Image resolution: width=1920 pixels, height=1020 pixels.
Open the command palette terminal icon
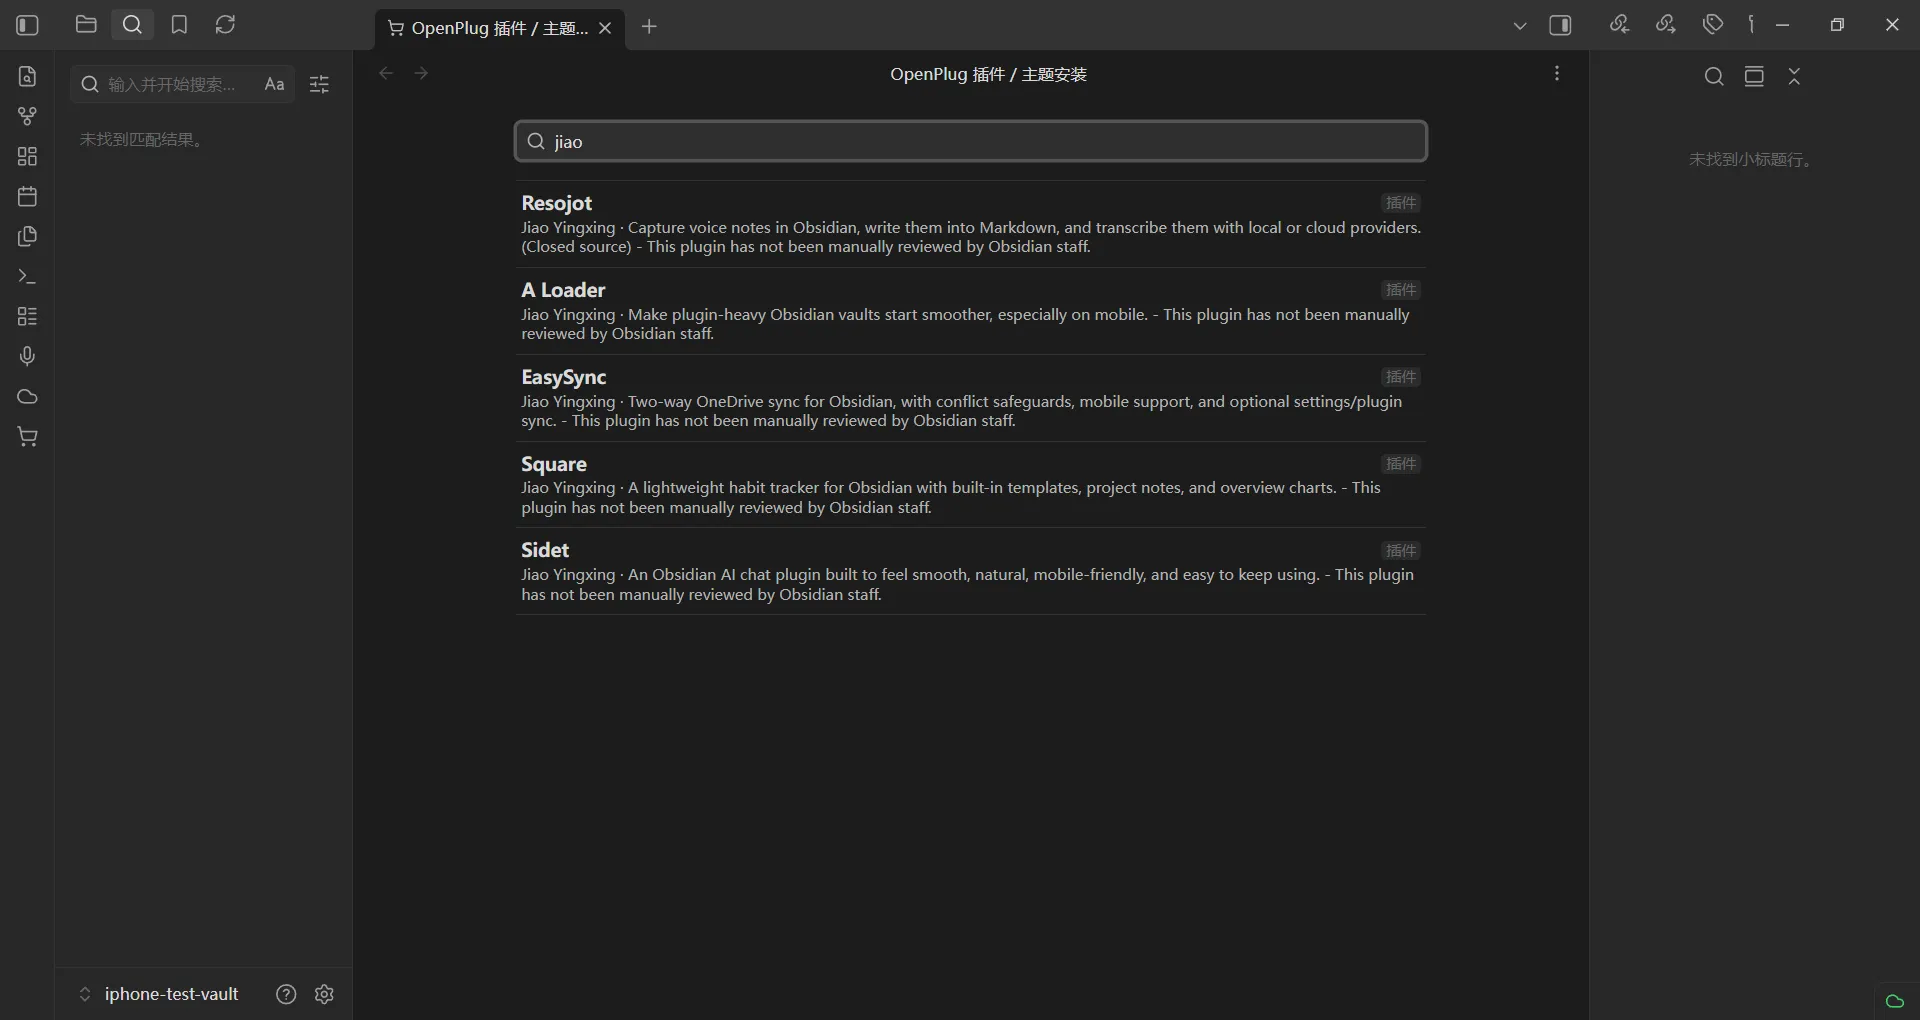point(27,276)
